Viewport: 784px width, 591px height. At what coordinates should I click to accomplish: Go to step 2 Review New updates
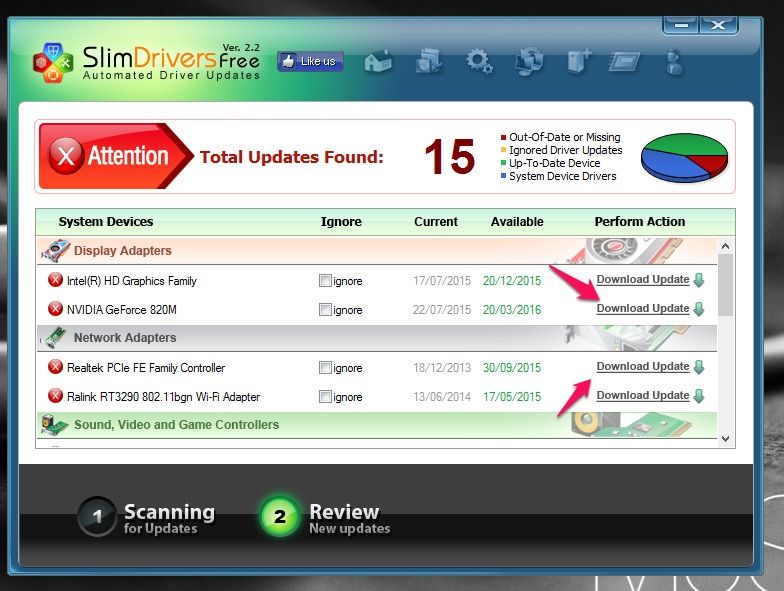[325, 516]
